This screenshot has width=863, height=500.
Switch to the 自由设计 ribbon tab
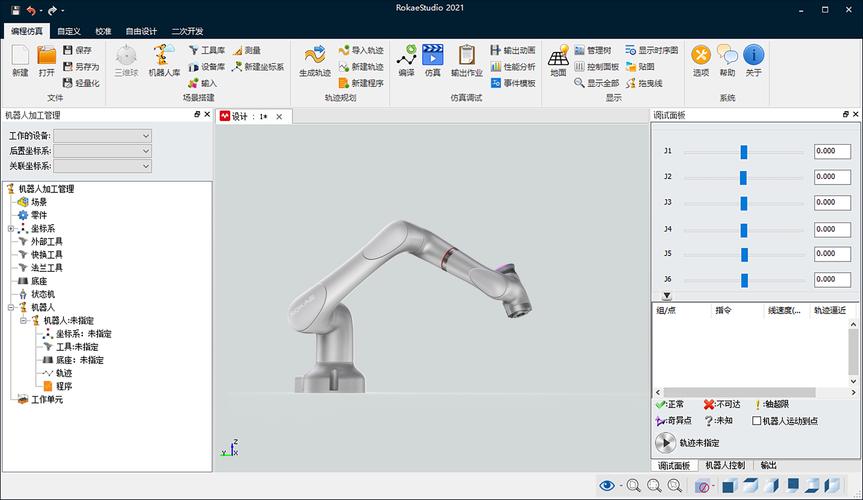pyautogui.click(x=141, y=31)
